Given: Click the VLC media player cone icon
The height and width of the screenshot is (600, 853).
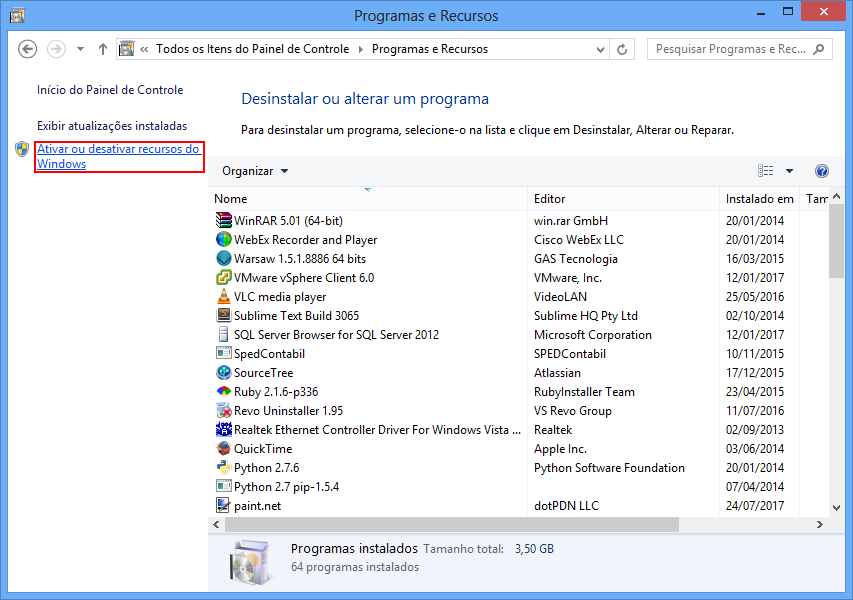Looking at the screenshot, I should (x=224, y=296).
